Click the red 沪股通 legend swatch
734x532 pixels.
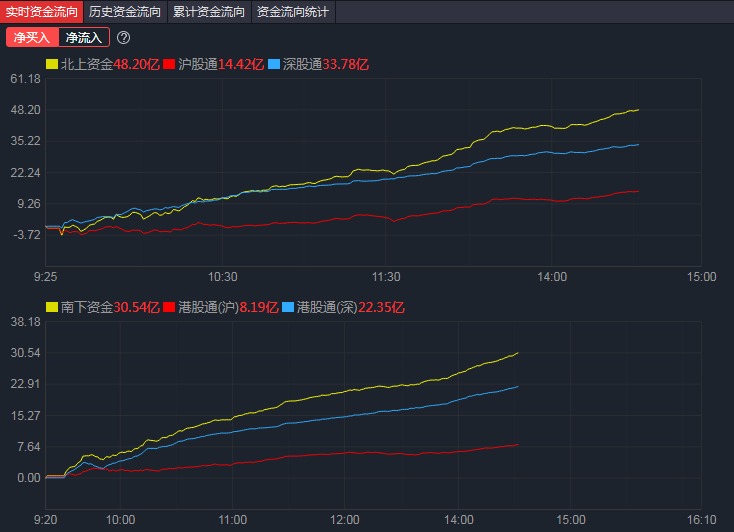tap(169, 64)
